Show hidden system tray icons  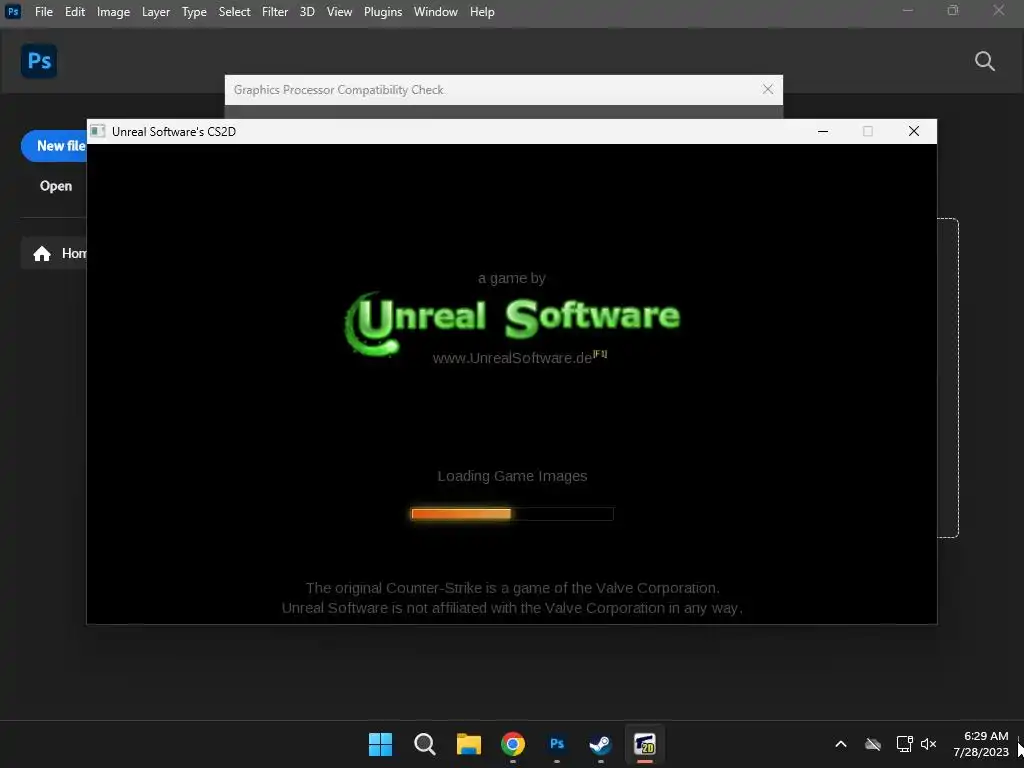pyautogui.click(x=841, y=744)
